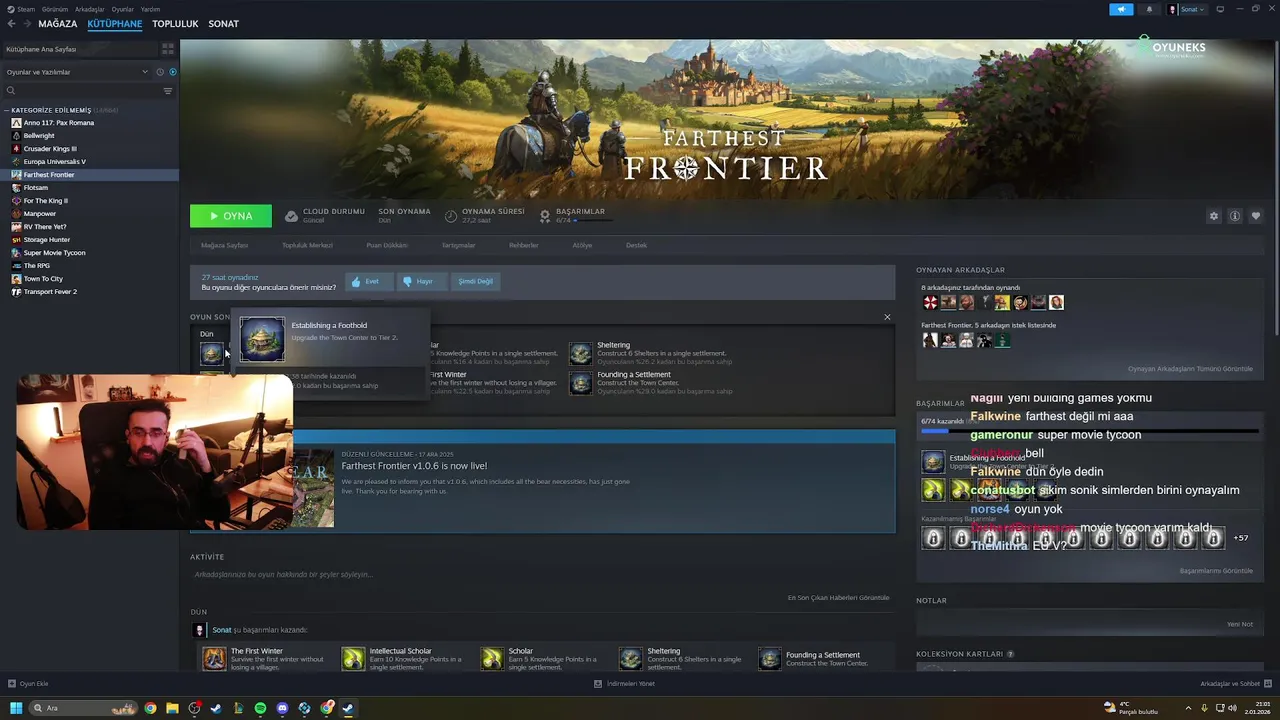The height and width of the screenshot is (720, 1280).
Task: Go back with the navigation arrow
Action: pos(11,24)
